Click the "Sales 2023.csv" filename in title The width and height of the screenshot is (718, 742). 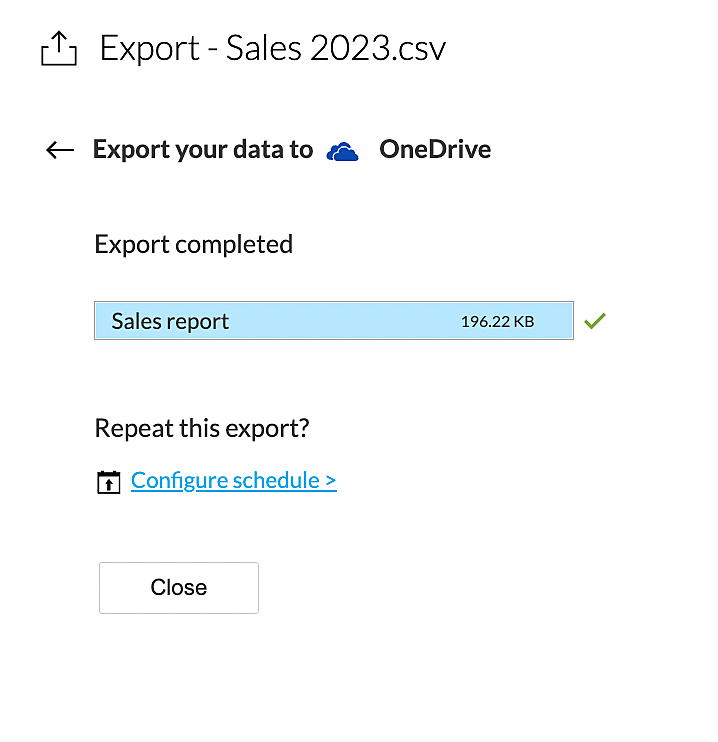coord(336,49)
